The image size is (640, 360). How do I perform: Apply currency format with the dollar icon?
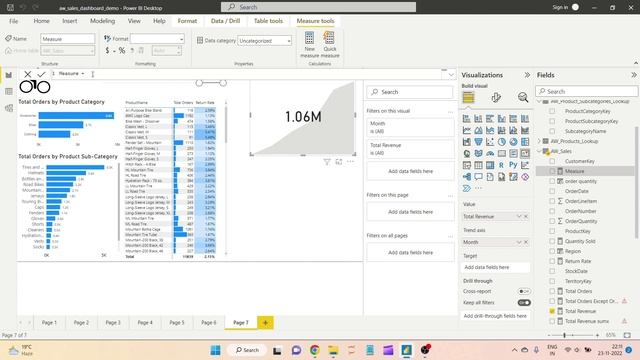coord(107,51)
